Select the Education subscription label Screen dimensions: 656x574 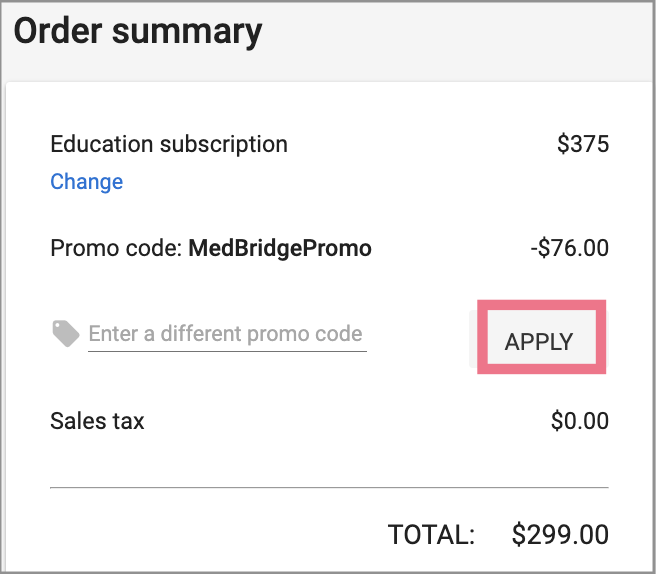pos(169,144)
